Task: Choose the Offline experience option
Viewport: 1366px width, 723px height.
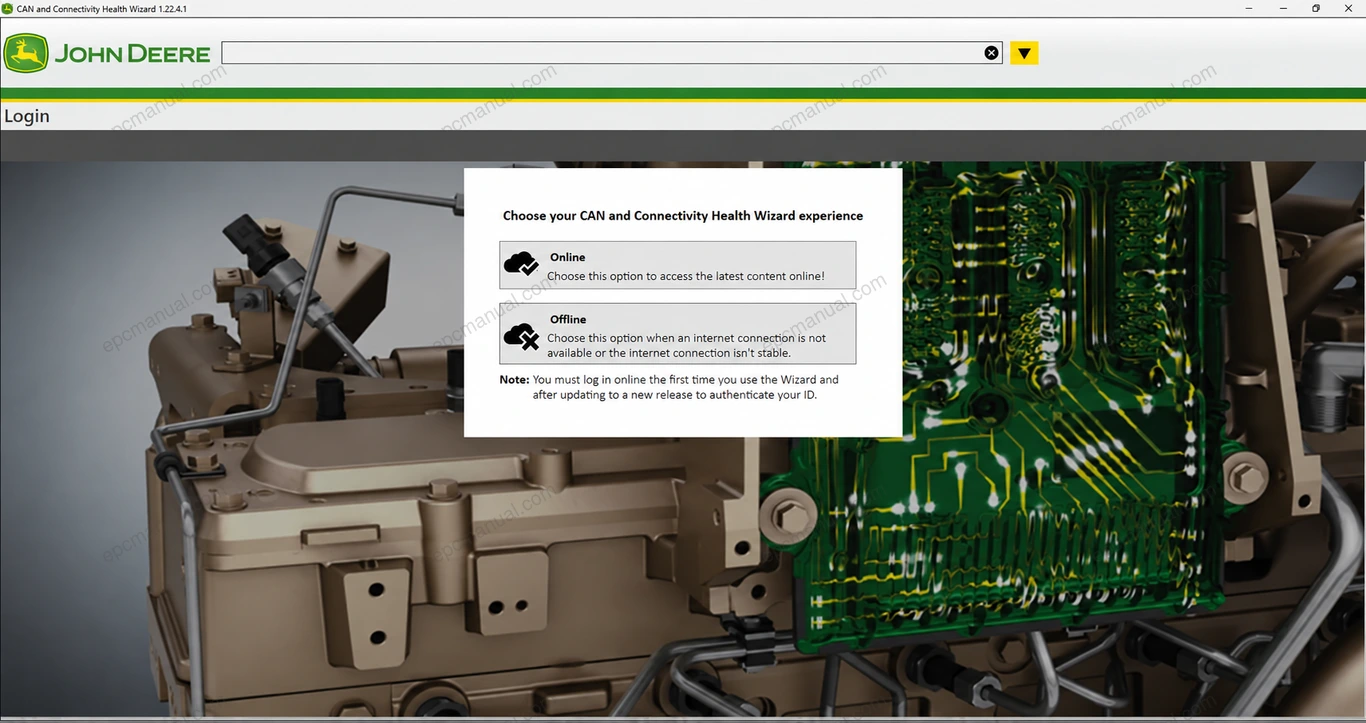Action: coord(678,334)
